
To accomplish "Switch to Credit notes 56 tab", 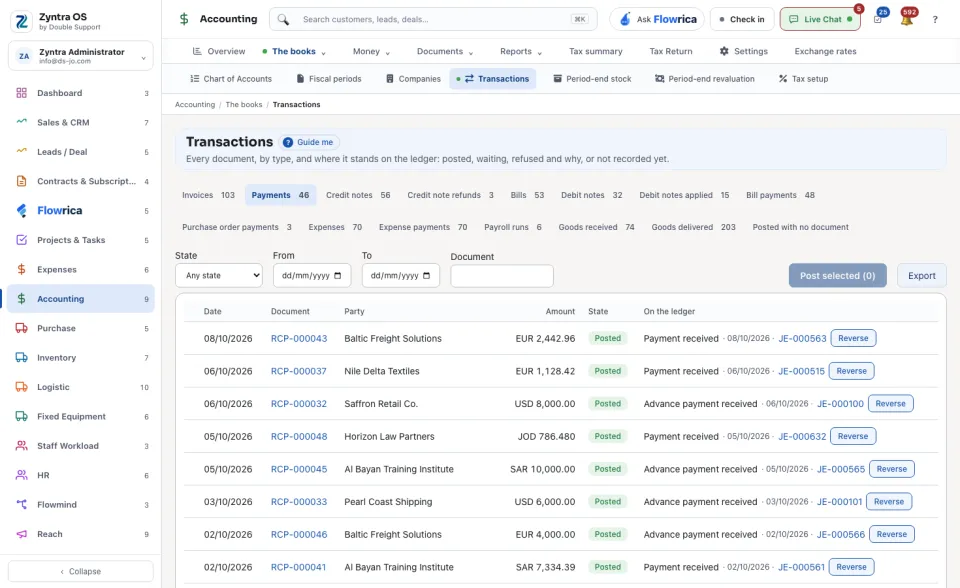I will [358, 195].
